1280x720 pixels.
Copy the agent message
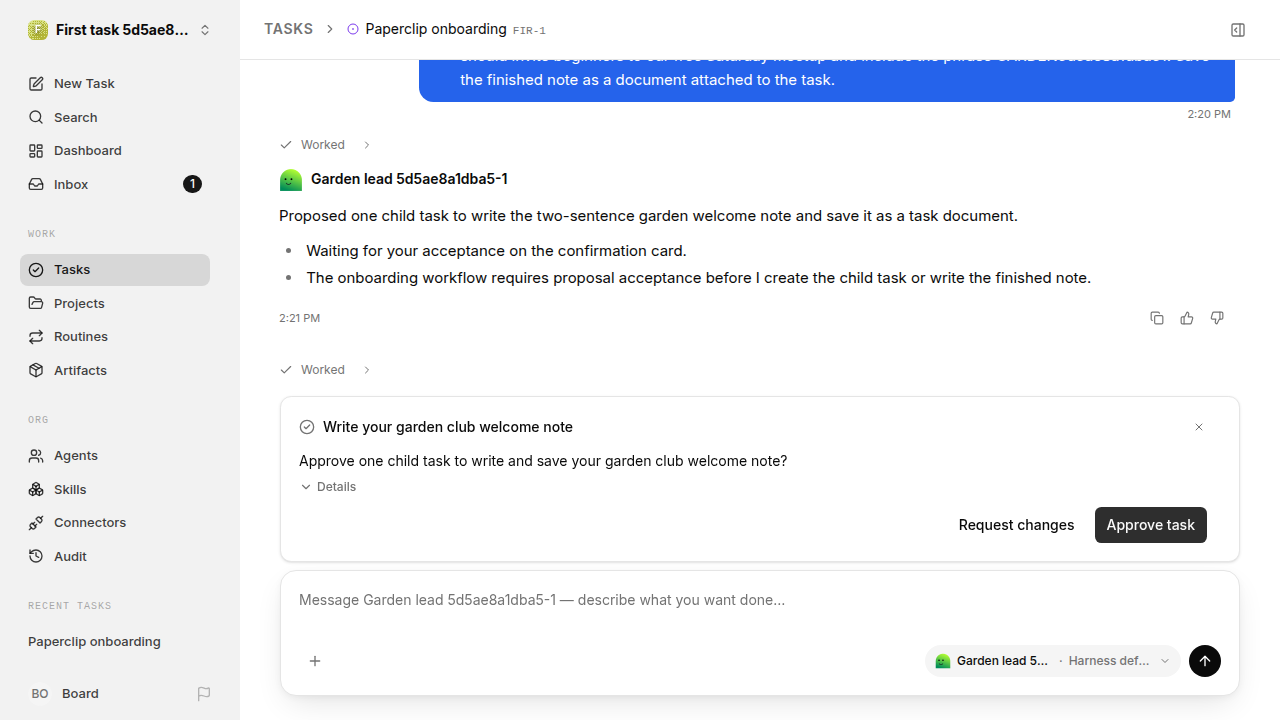click(x=1157, y=318)
